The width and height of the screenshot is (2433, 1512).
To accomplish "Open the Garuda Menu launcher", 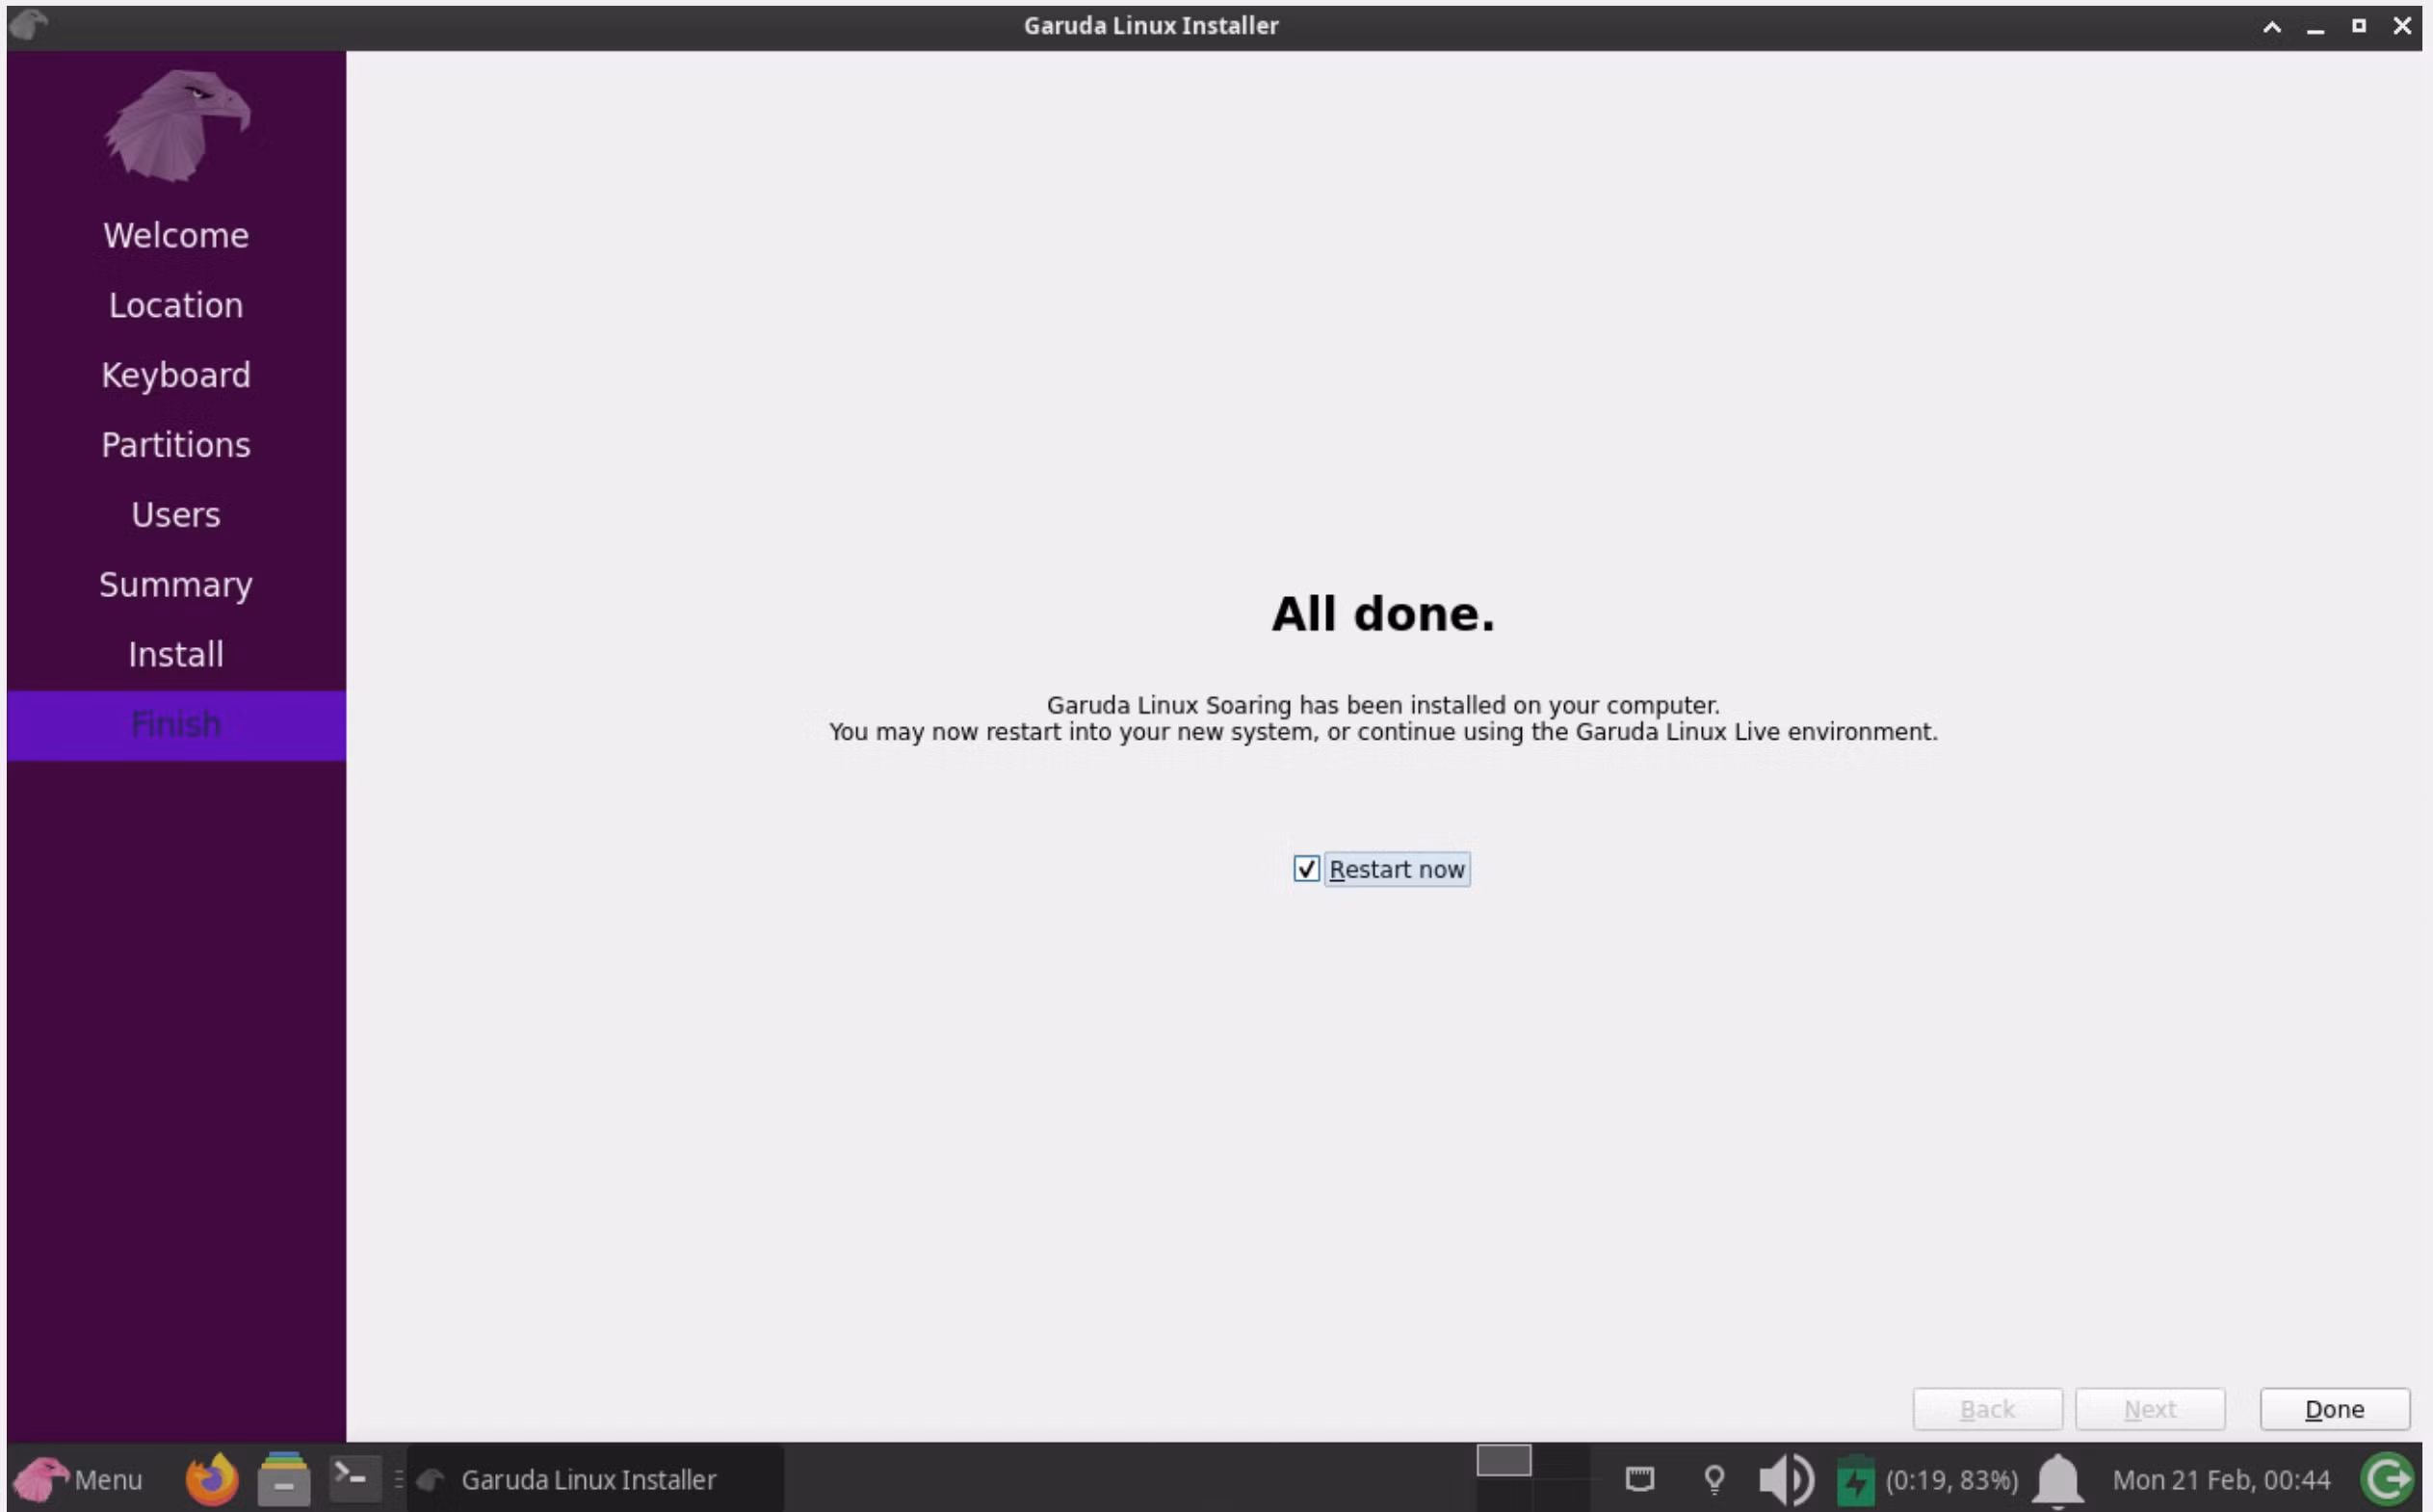I will 78,1479.
